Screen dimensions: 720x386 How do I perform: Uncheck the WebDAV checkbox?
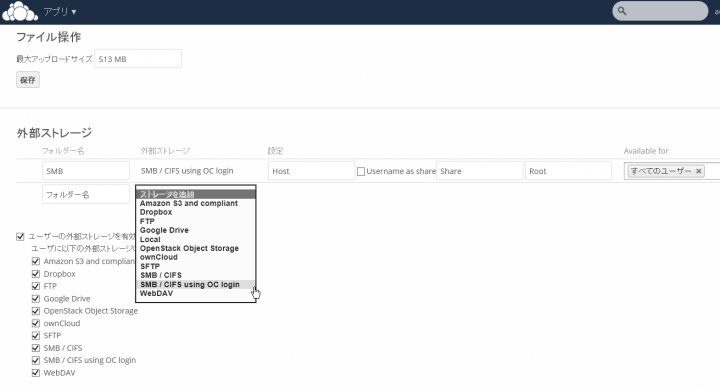coord(36,373)
